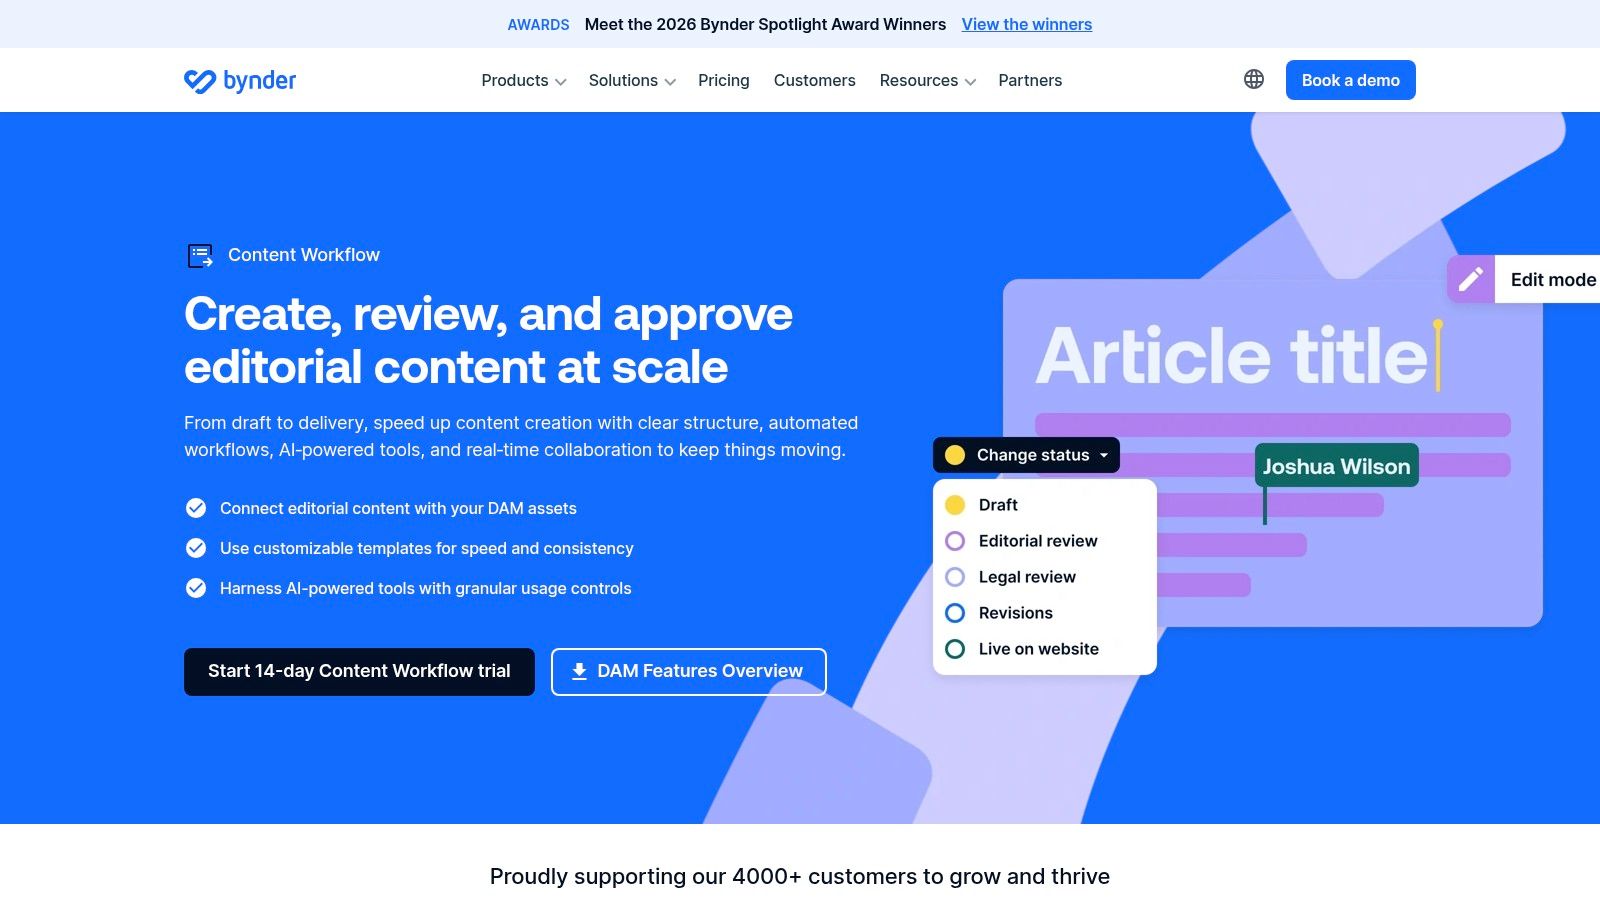
Task: Select the Live on website status
Action: tap(1045, 649)
